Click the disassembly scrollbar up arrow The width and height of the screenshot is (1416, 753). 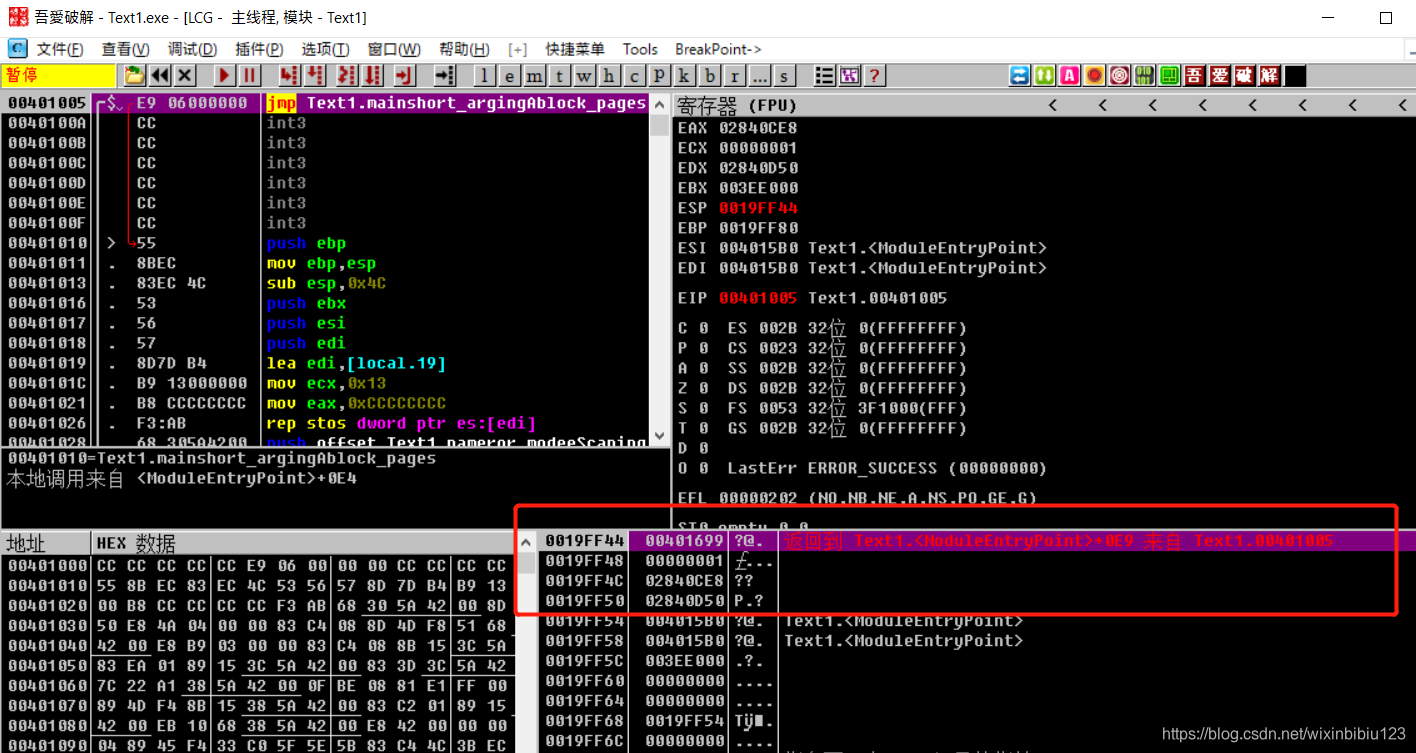659,104
